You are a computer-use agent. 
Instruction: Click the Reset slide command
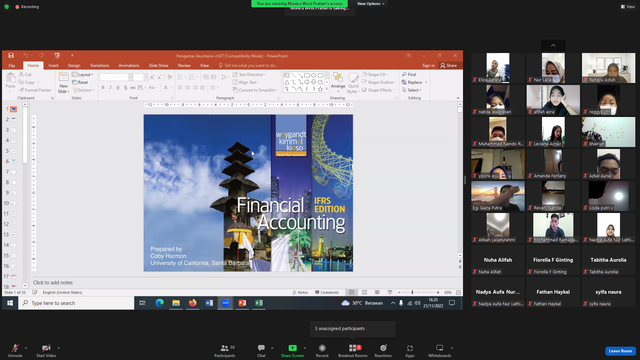pyautogui.click(x=80, y=82)
